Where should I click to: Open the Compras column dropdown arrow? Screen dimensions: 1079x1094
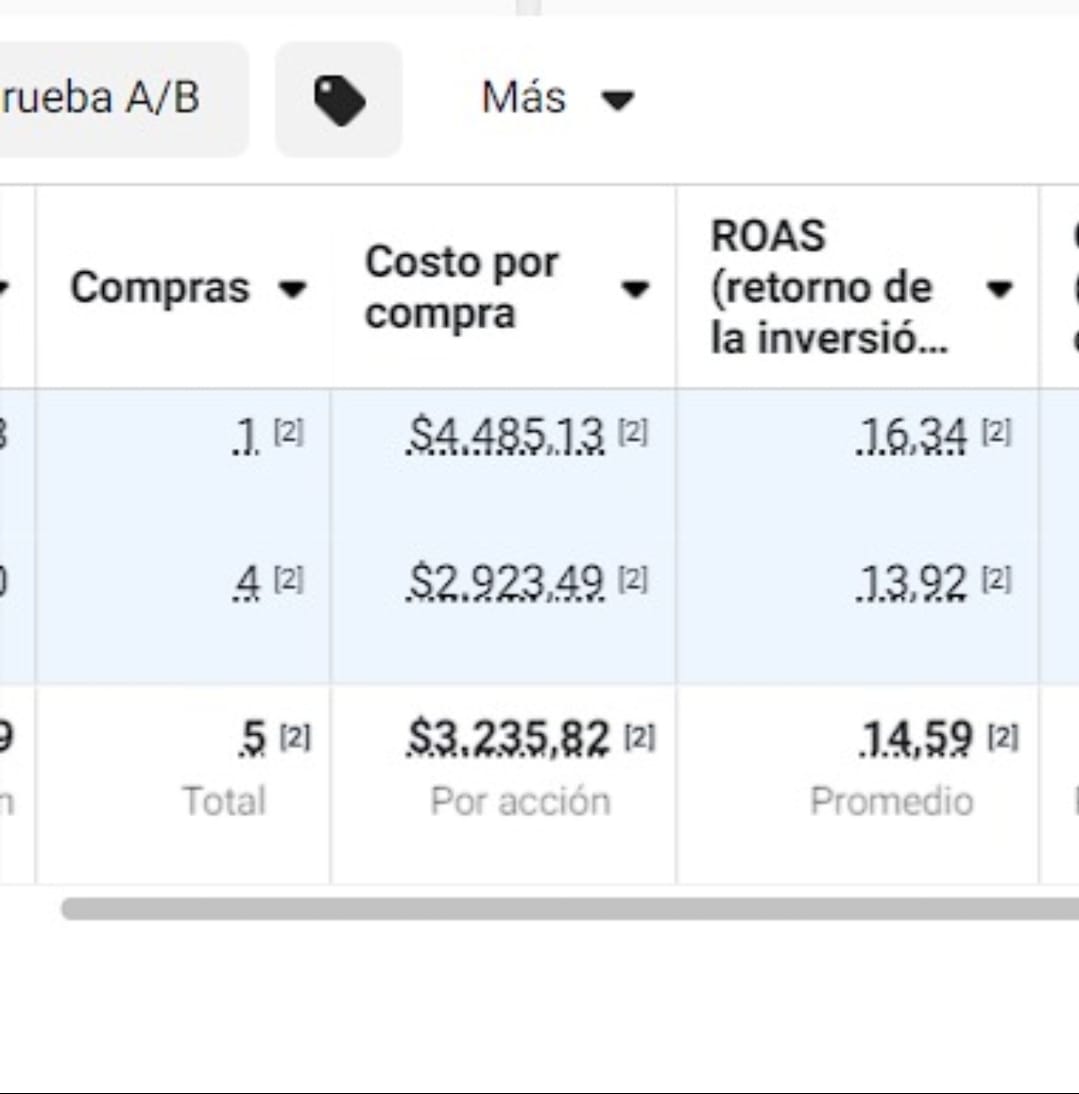point(291,290)
